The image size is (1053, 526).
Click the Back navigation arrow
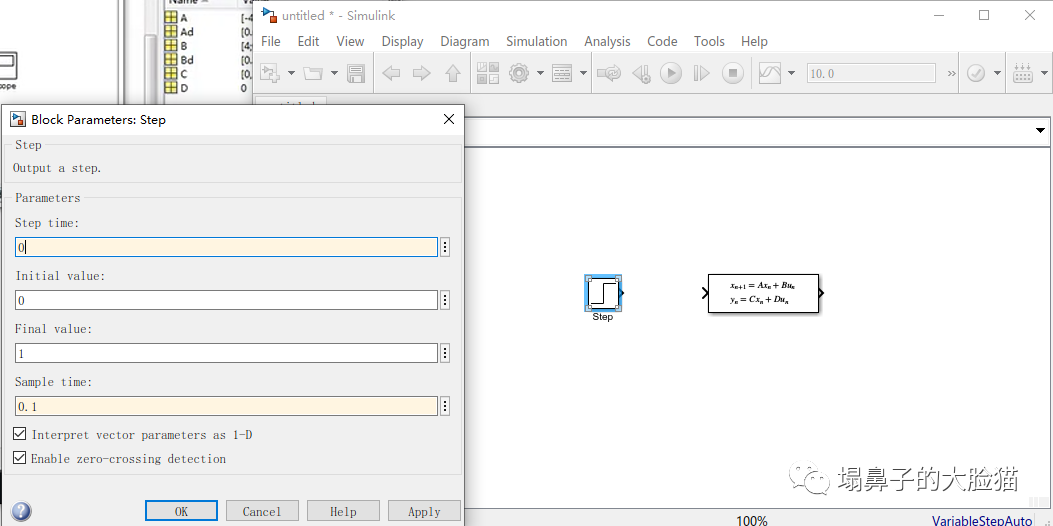point(391,73)
